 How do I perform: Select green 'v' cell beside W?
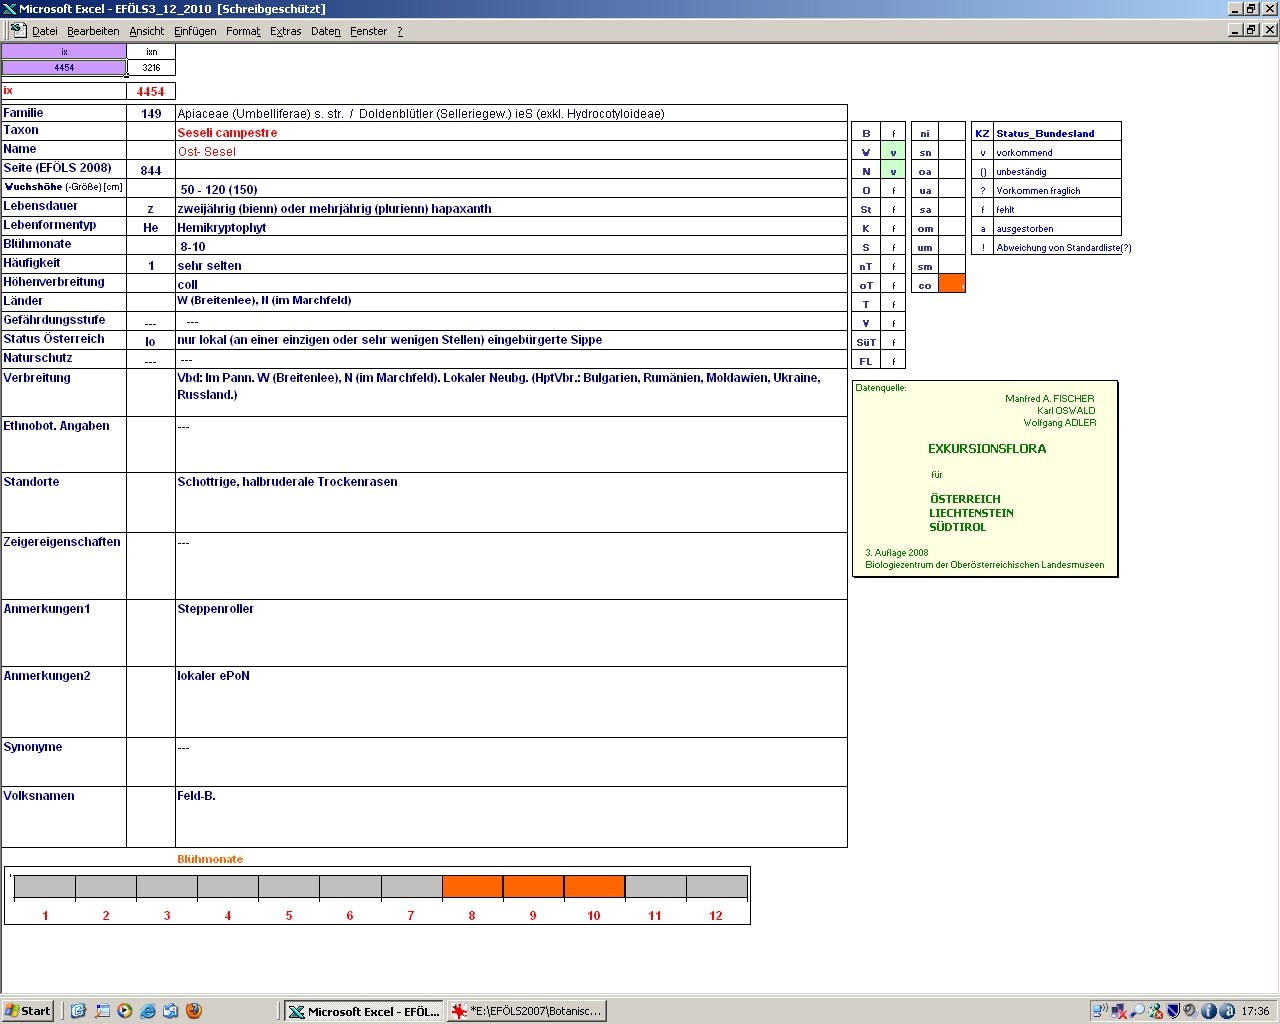point(893,152)
